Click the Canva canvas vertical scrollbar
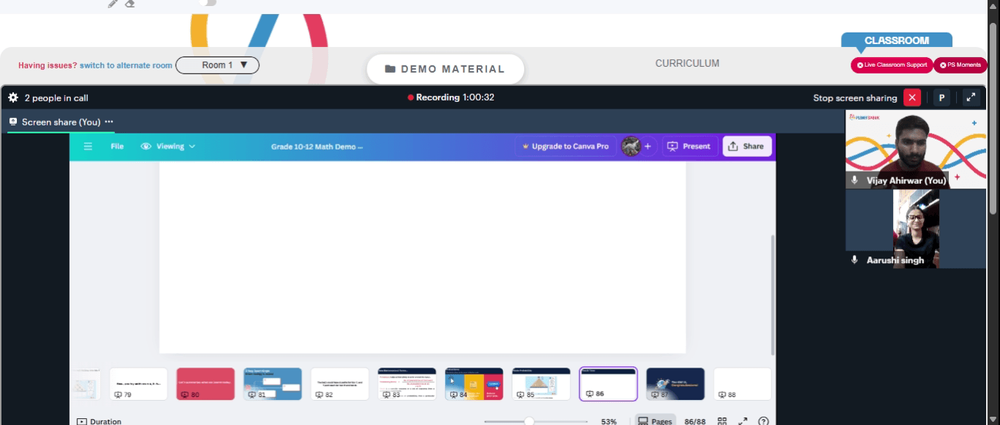The image size is (1000, 425). (773, 294)
